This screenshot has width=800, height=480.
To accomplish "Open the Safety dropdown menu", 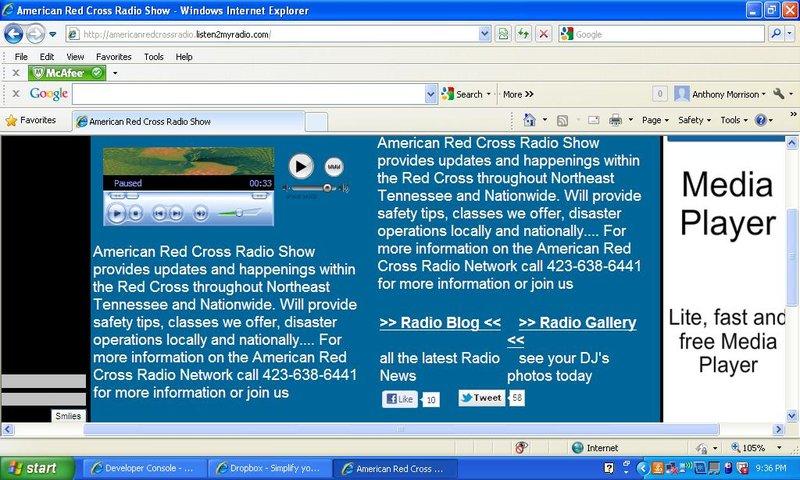I will pos(694,120).
